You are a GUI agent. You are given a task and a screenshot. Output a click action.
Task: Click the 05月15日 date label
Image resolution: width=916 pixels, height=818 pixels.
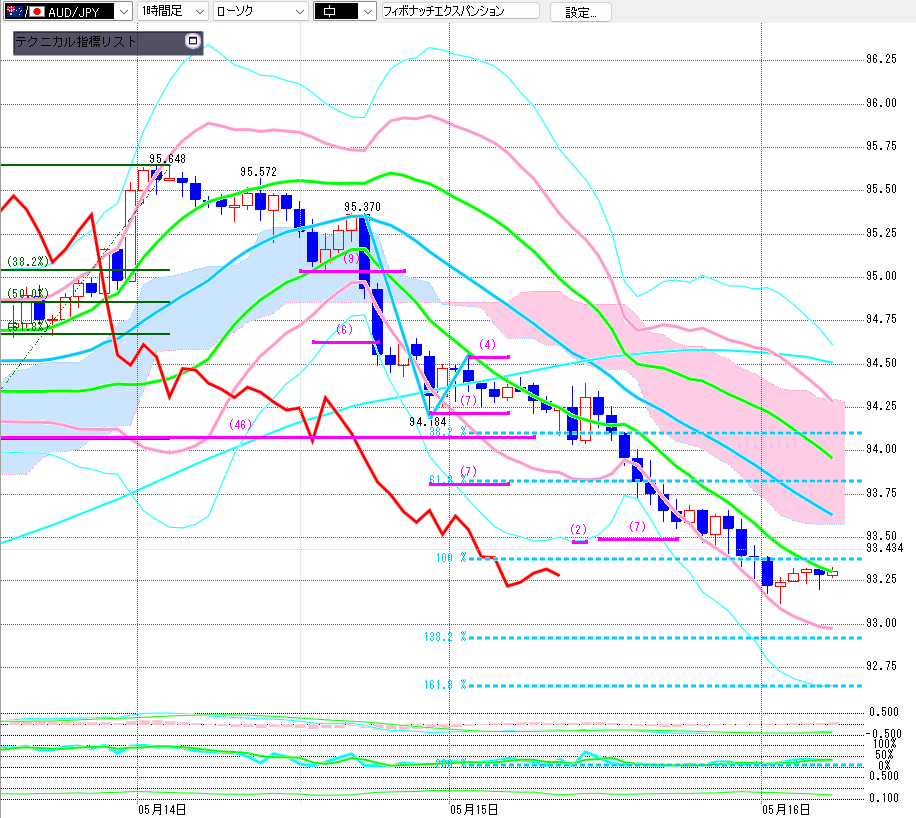click(x=474, y=810)
